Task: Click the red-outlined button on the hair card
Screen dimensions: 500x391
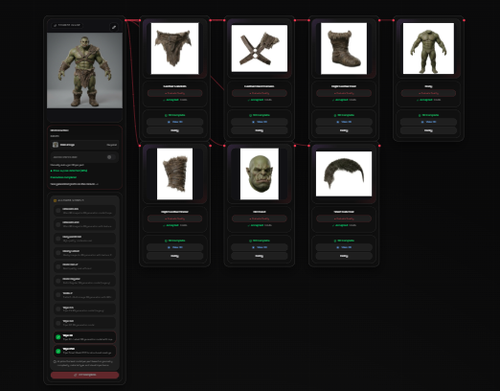Action: 344,219
